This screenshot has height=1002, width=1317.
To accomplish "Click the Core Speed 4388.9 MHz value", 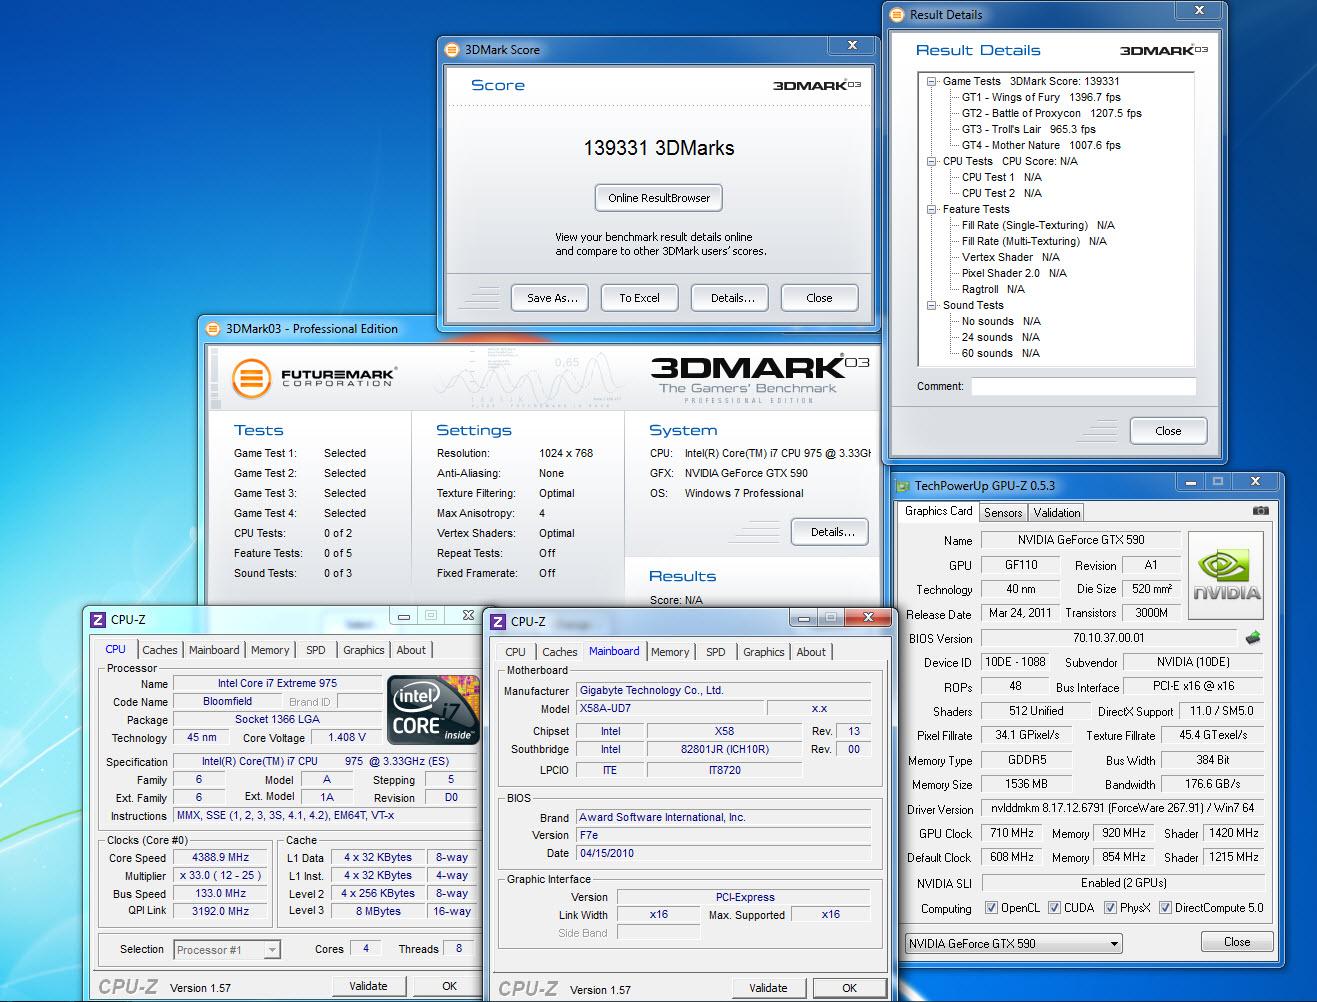I will [x=221, y=857].
